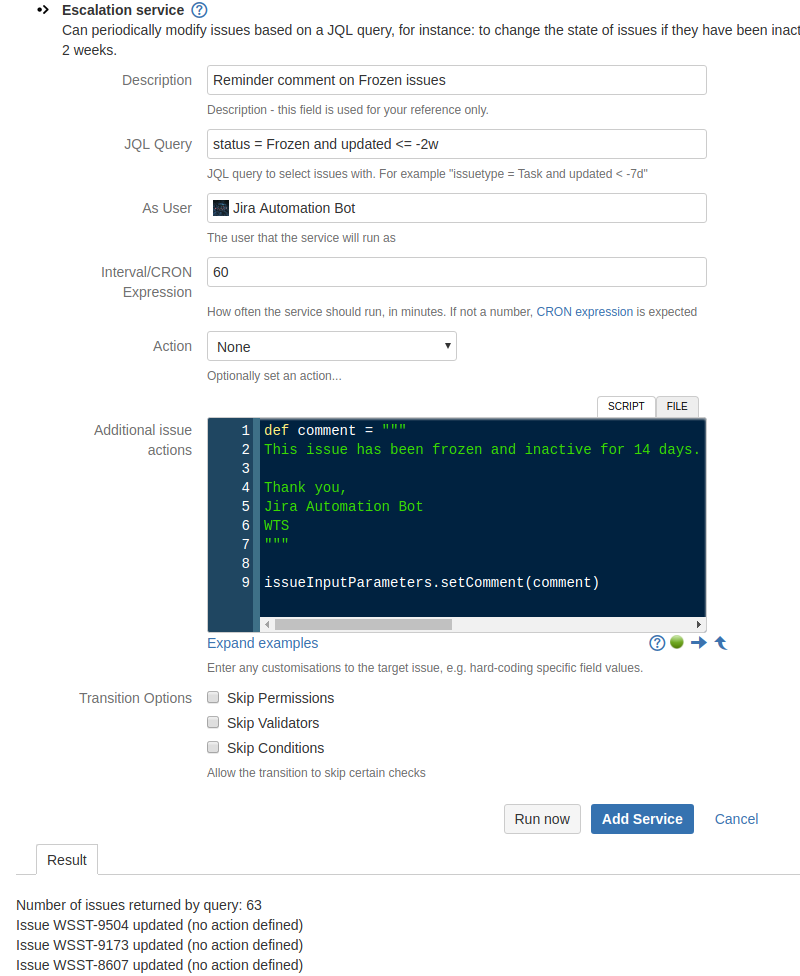
Task: Open the Result tab
Action: 66,860
